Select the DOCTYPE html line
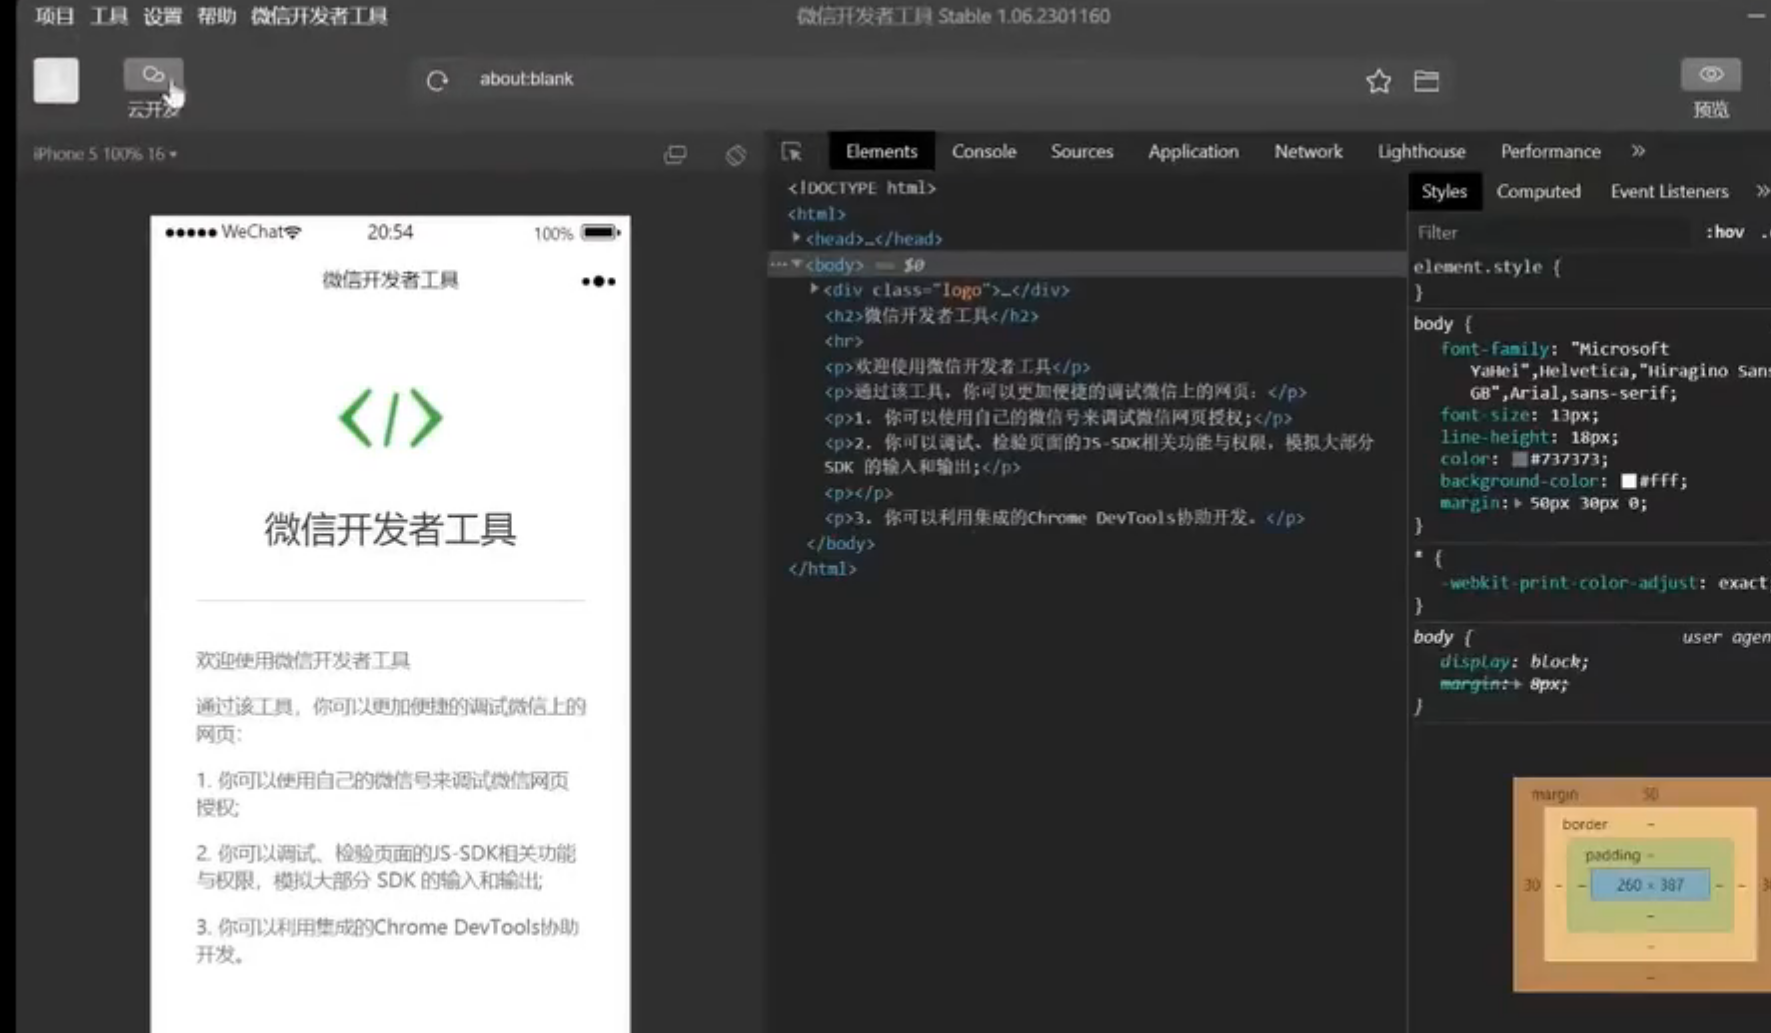Image resolution: width=1771 pixels, height=1033 pixels. coord(861,187)
